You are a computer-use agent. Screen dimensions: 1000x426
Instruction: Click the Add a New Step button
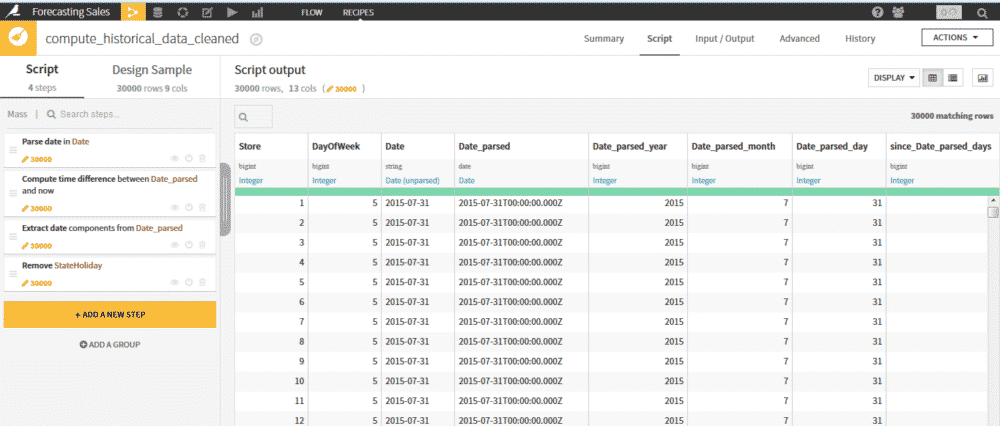point(110,314)
